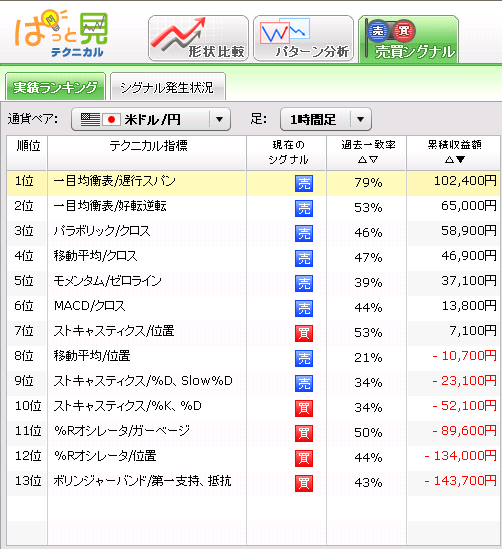Image resolution: width=502 pixels, height=549 pixels.
Task: Sort 累積収益額 descending with filled triangle
Action: (x=460, y=160)
